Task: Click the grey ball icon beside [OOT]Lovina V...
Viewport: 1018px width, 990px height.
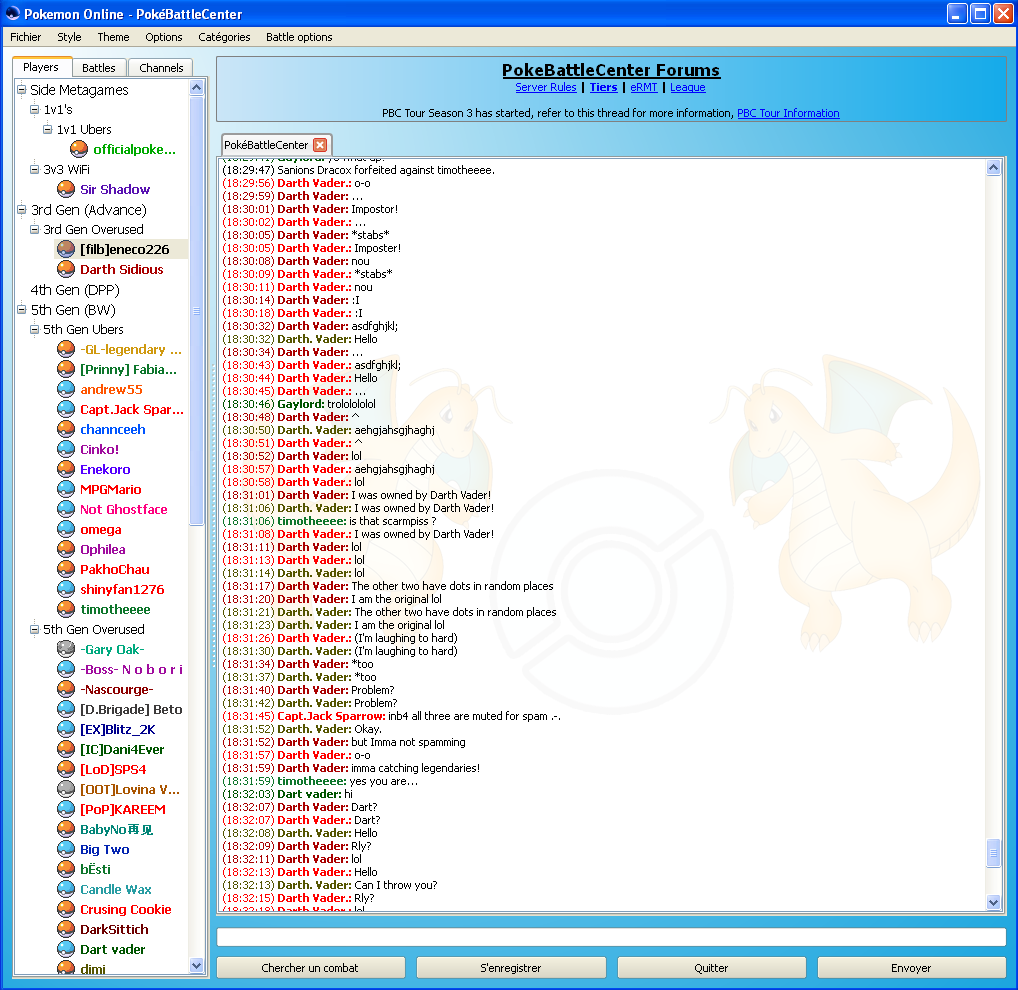Action: [66, 789]
